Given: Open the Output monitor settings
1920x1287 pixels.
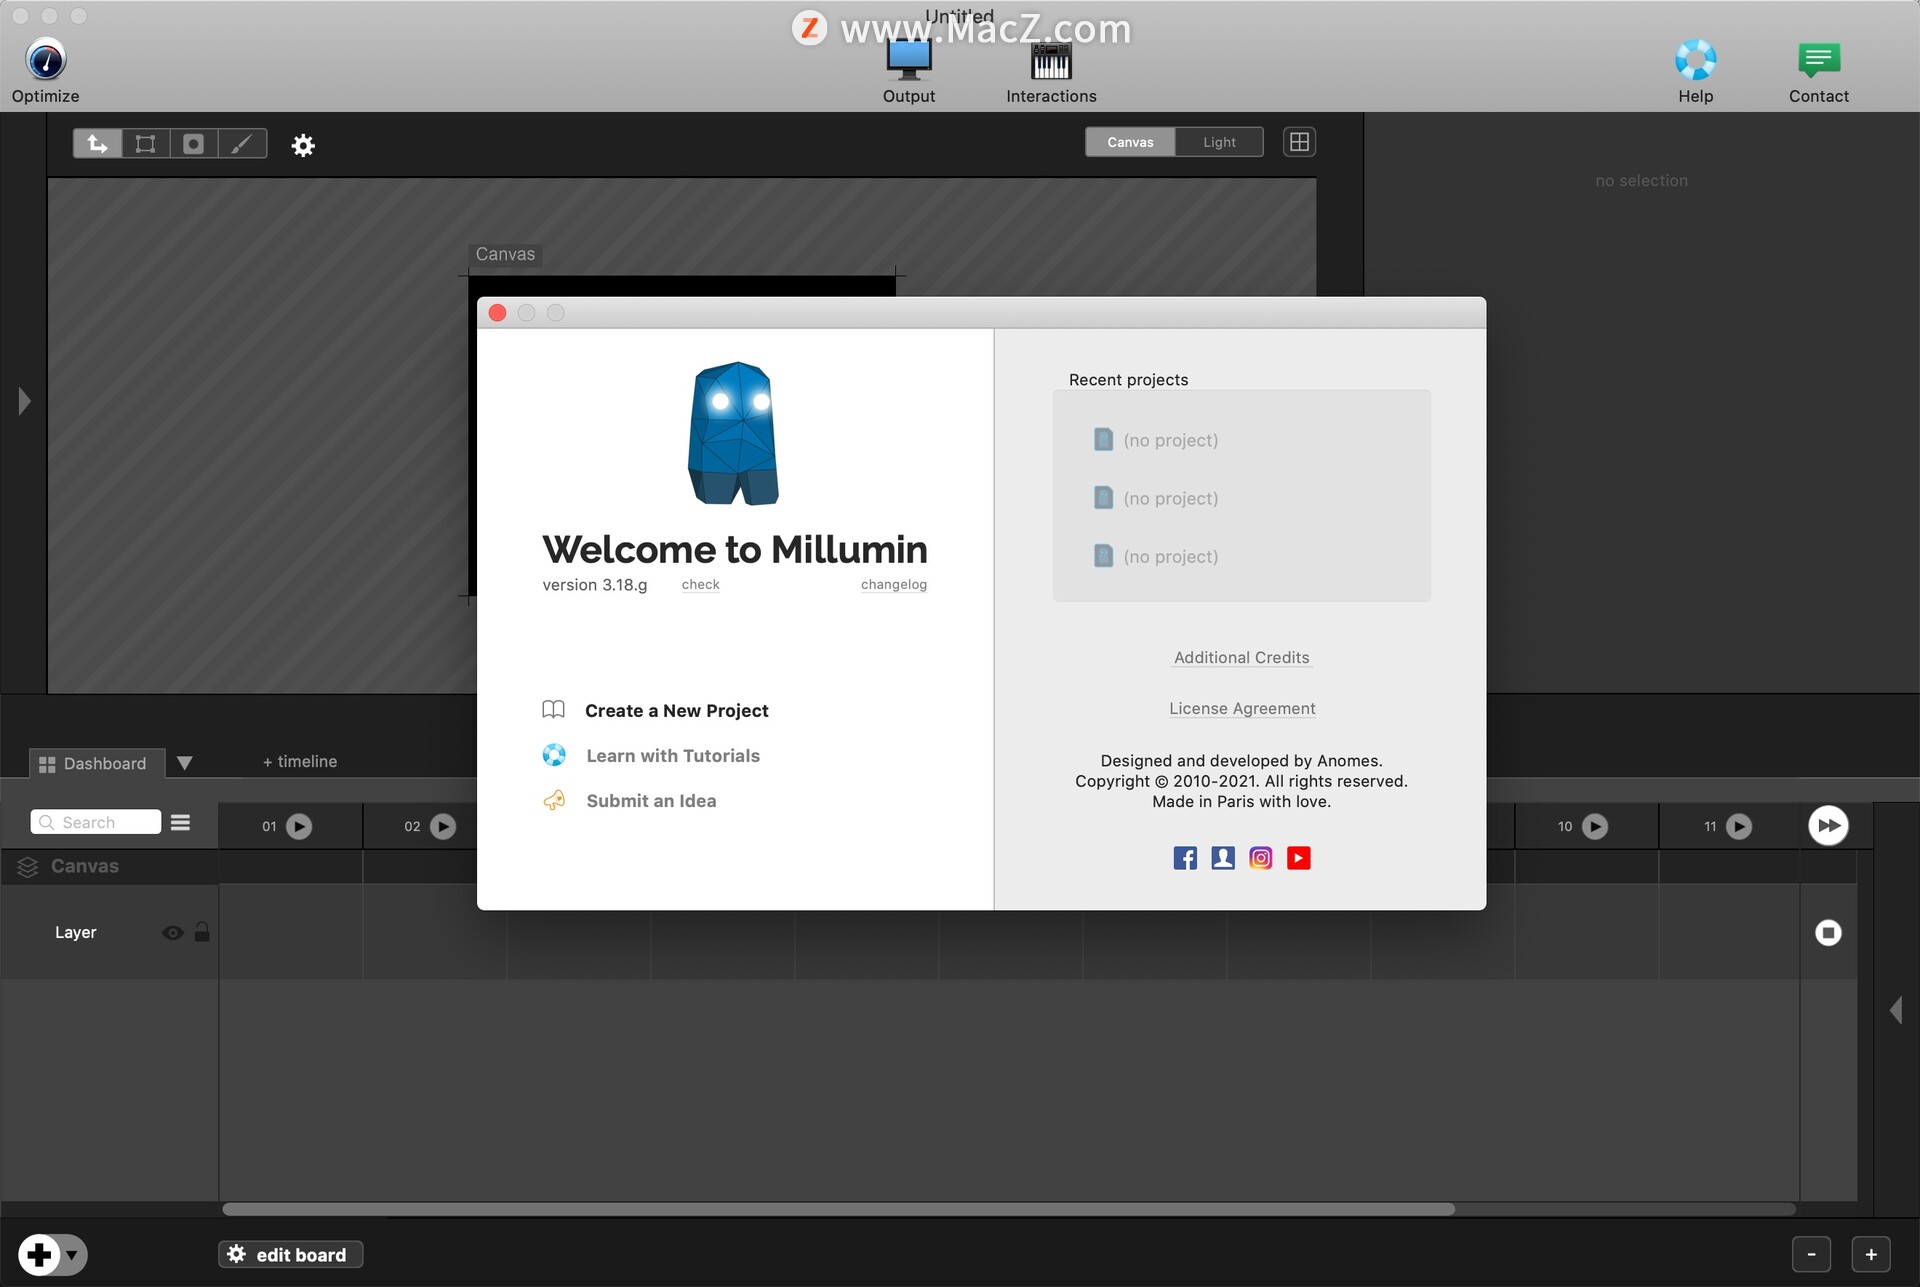Looking at the screenshot, I should (908, 72).
